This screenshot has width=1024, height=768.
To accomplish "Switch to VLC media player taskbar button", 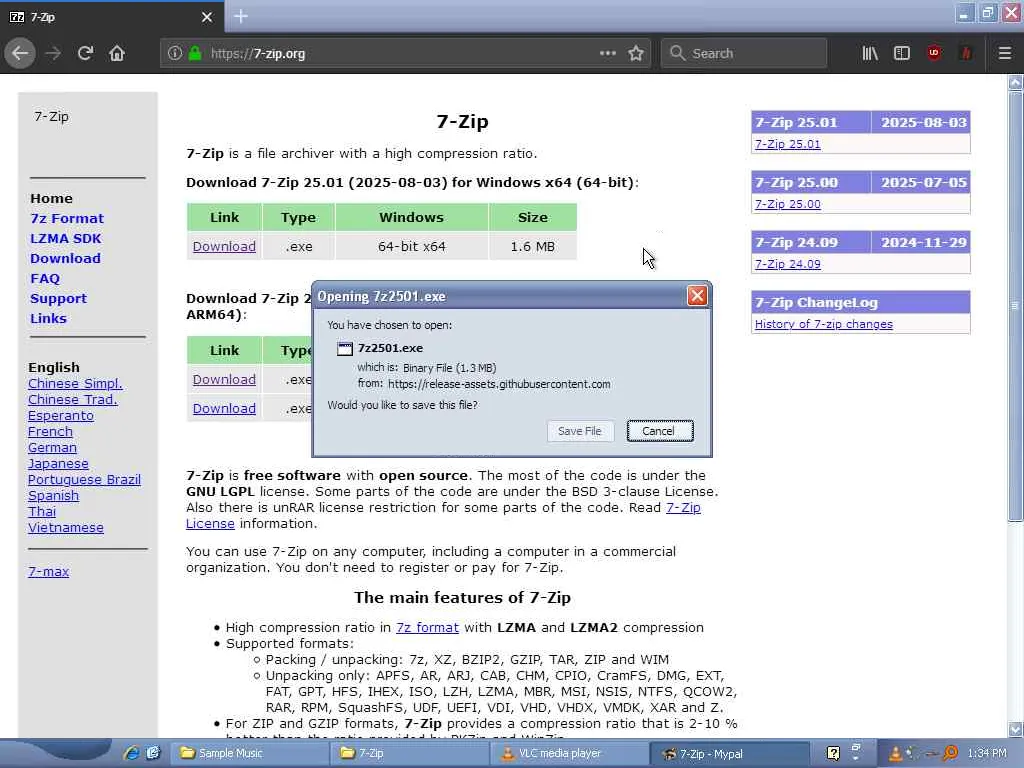I will 571,754.
